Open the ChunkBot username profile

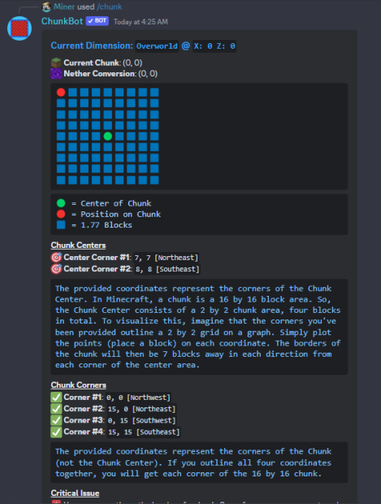click(62, 21)
